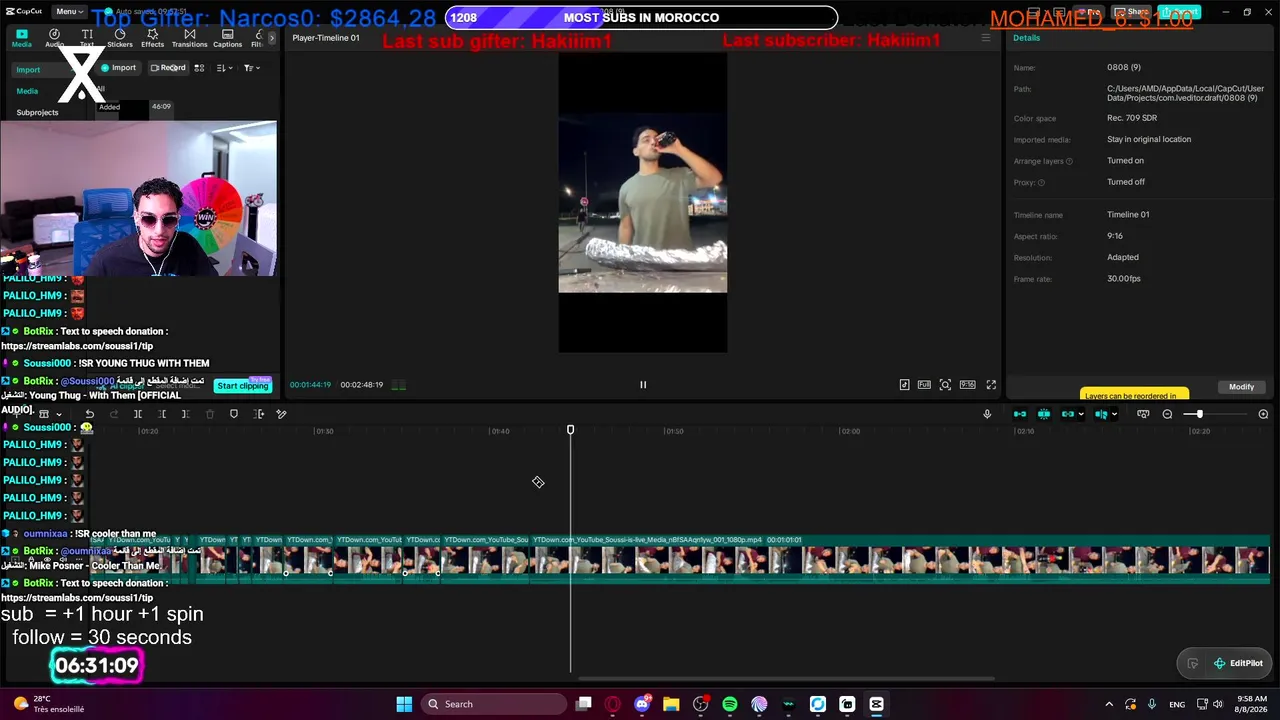The width and height of the screenshot is (1280, 720).
Task: Click the delete-left trim icon
Action: pos(162,414)
